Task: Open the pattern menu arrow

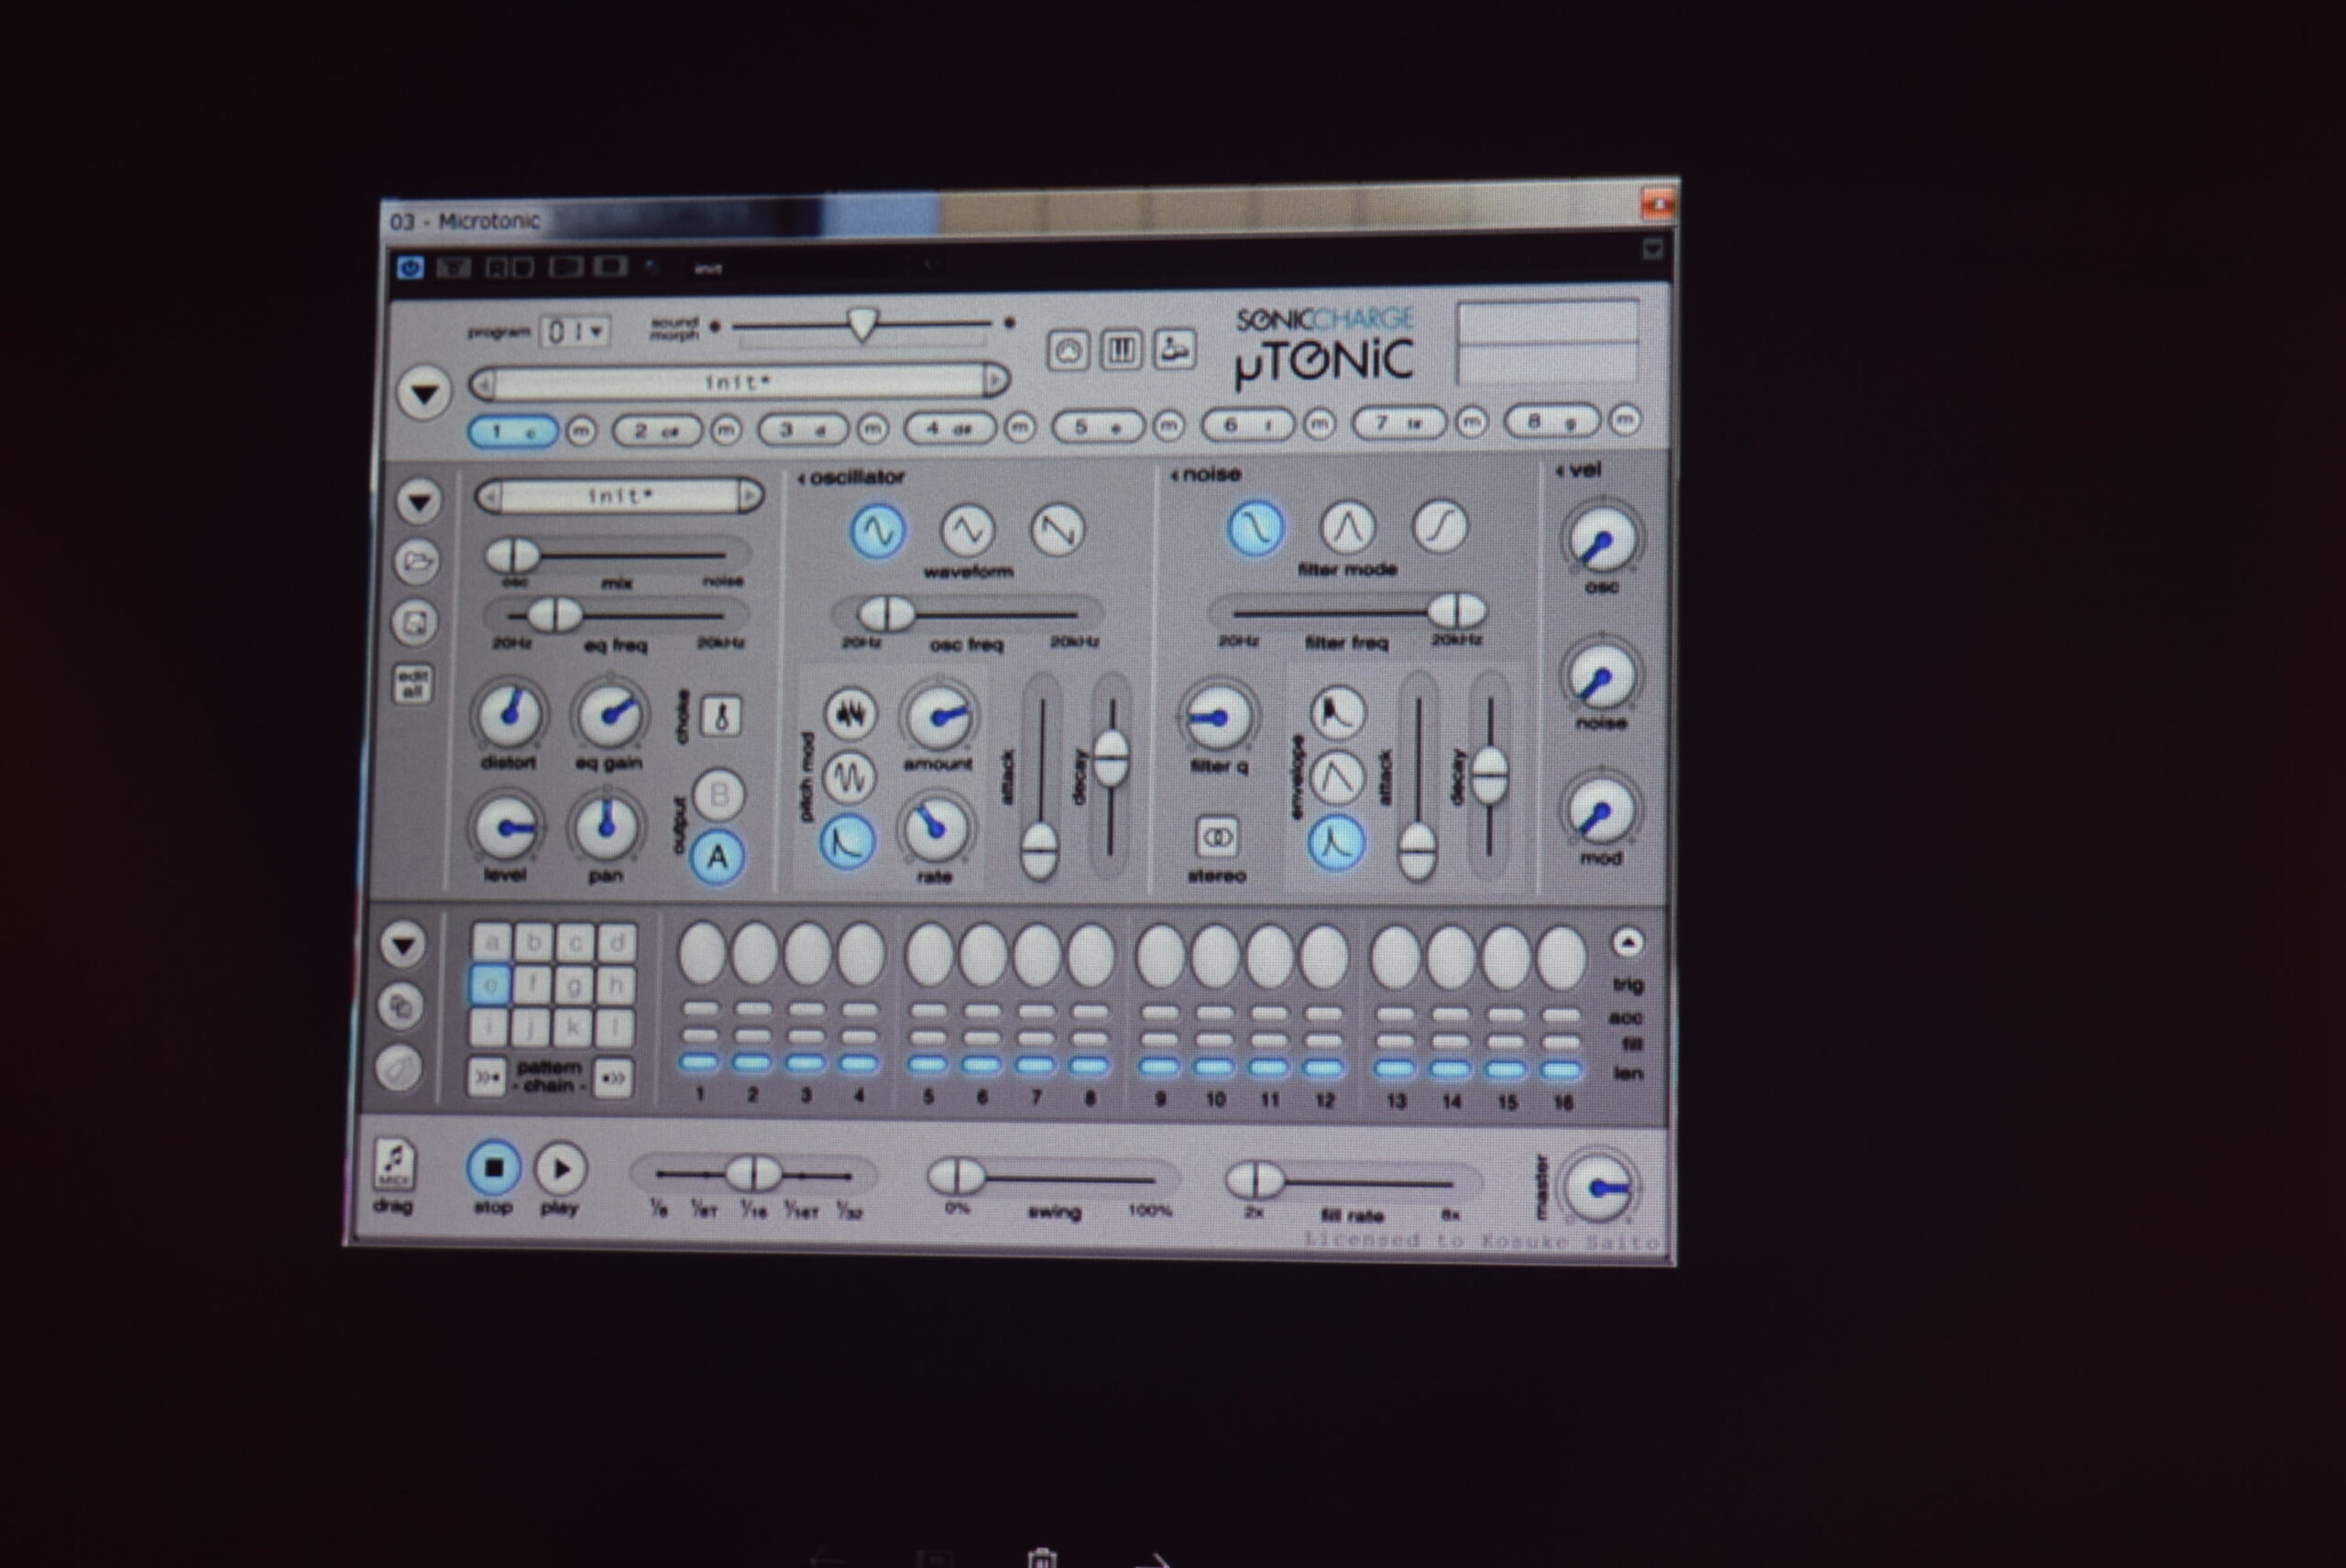Action: click(x=403, y=945)
